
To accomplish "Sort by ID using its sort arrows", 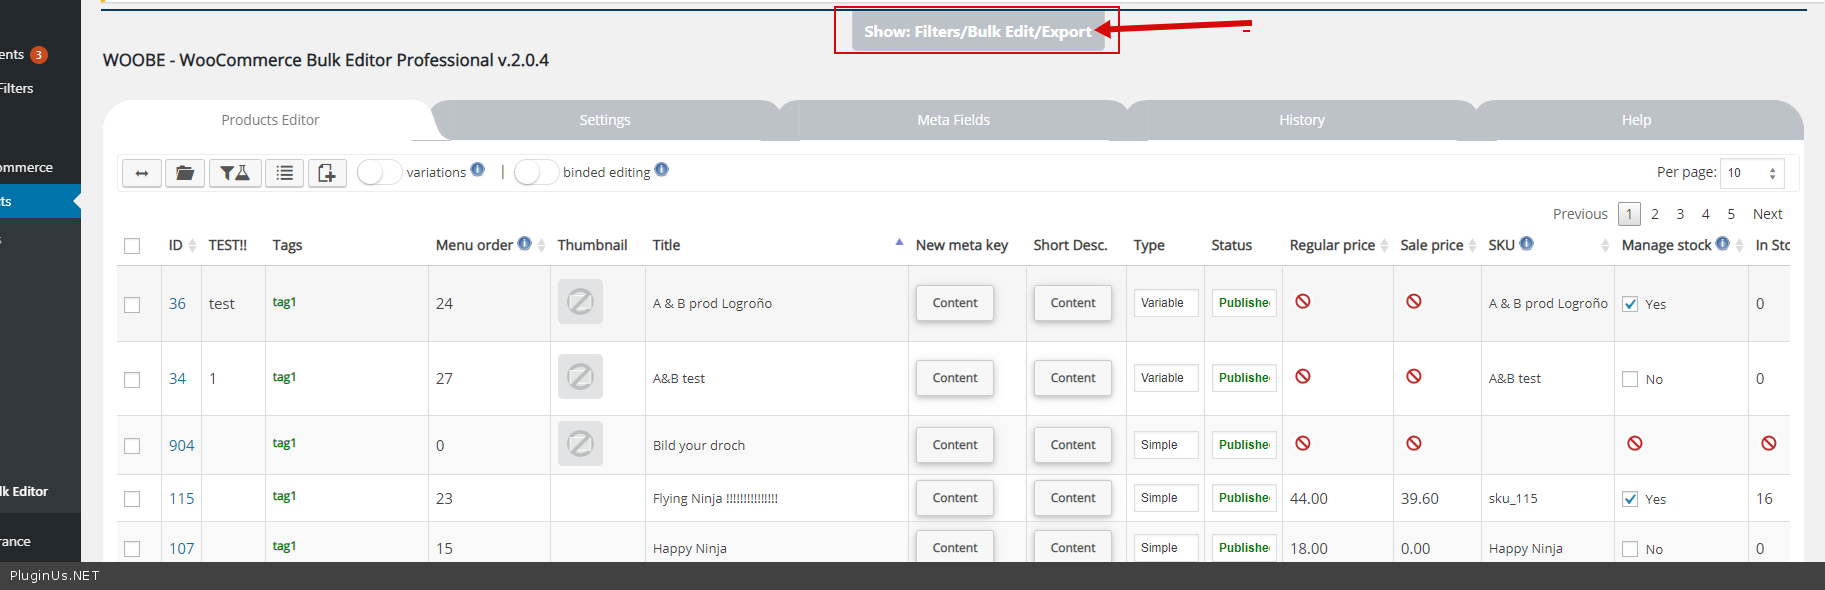I will (192, 246).
